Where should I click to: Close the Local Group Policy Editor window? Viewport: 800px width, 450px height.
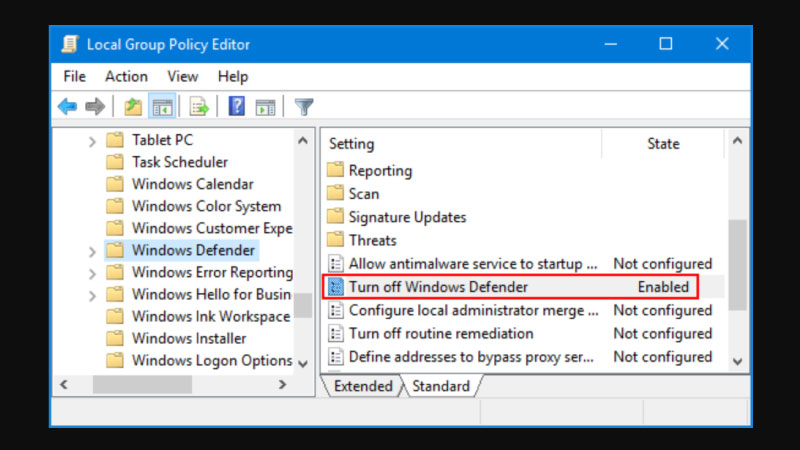(722, 44)
